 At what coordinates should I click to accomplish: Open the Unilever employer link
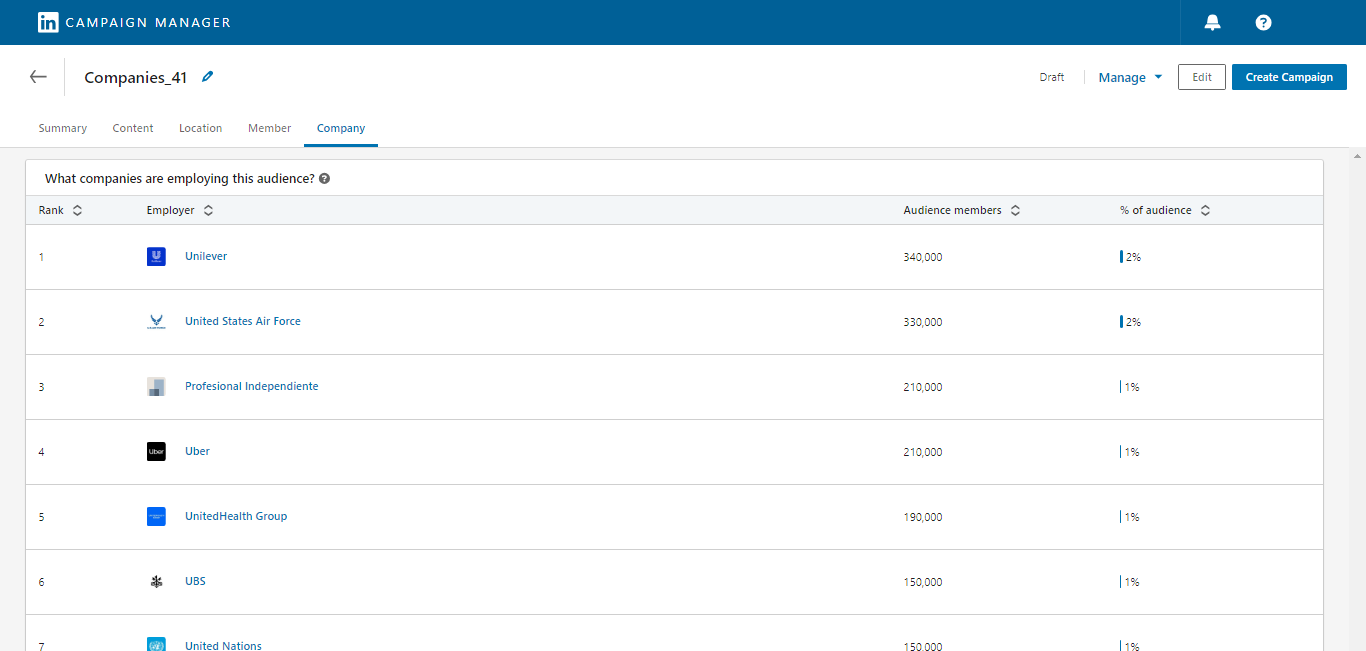(206, 256)
